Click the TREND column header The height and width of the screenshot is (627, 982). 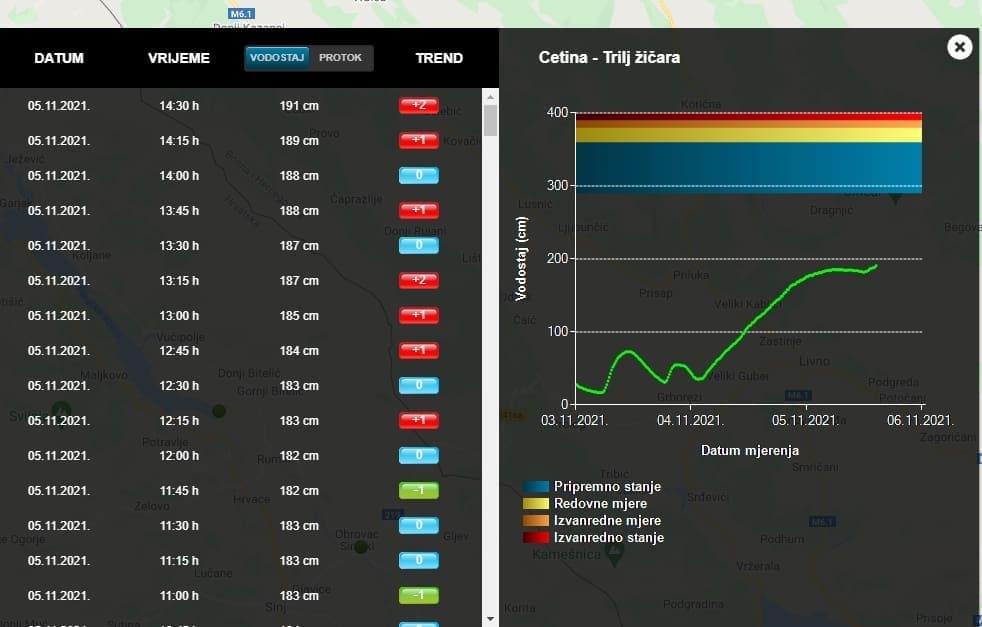[439, 58]
